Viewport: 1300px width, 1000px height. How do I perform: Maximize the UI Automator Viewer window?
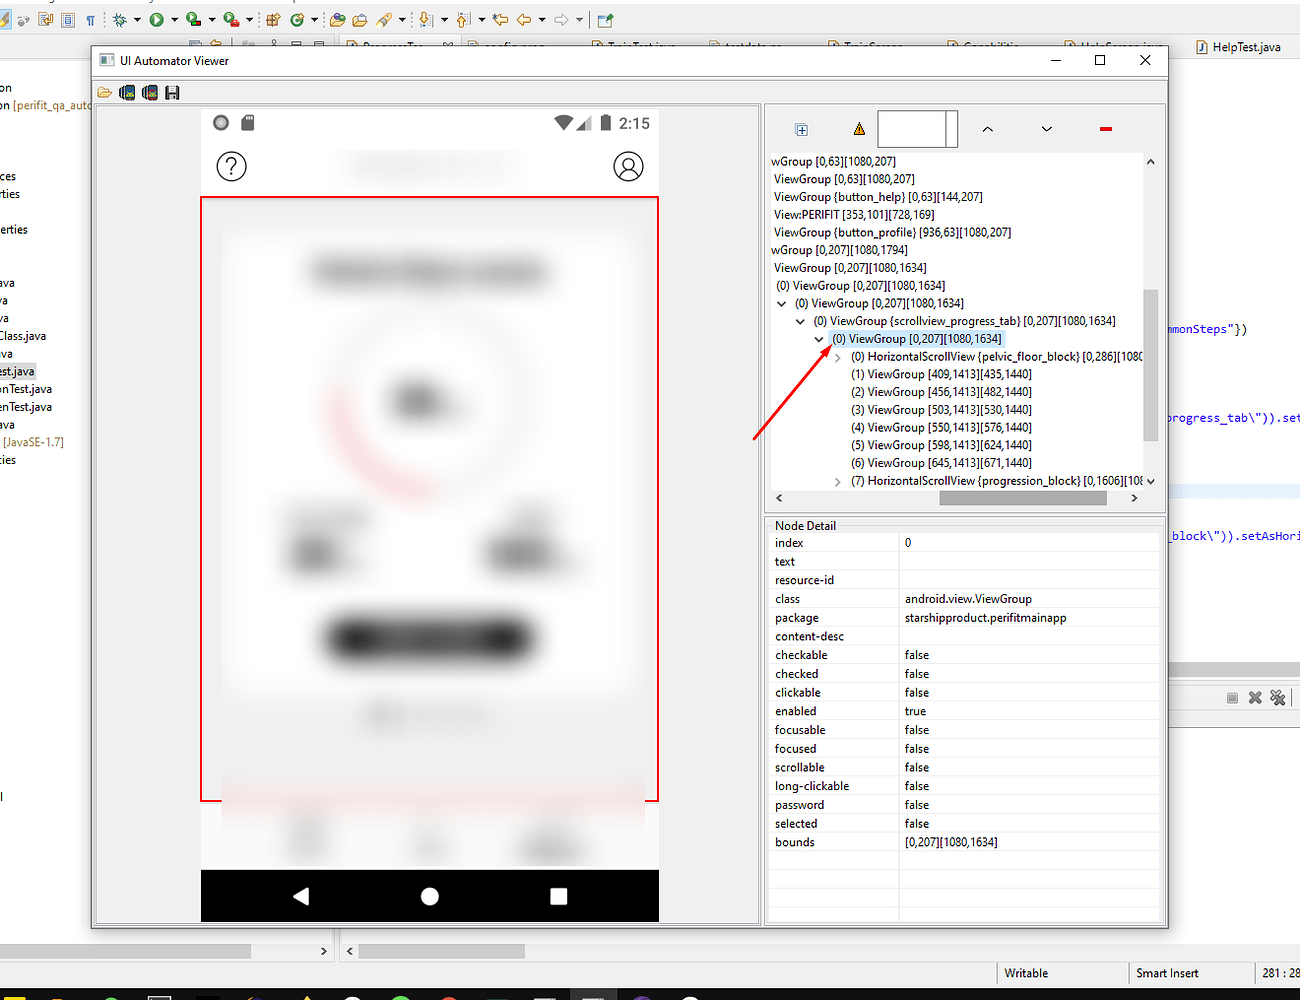(x=1100, y=60)
